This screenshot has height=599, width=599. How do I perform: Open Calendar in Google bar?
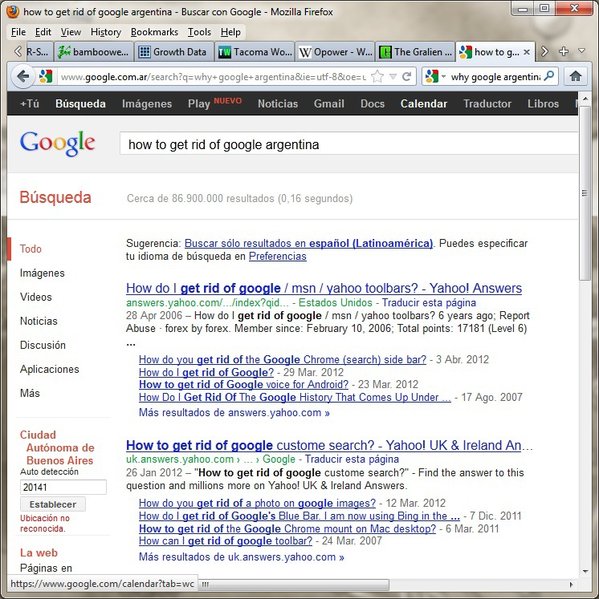pyautogui.click(x=424, y=104)
